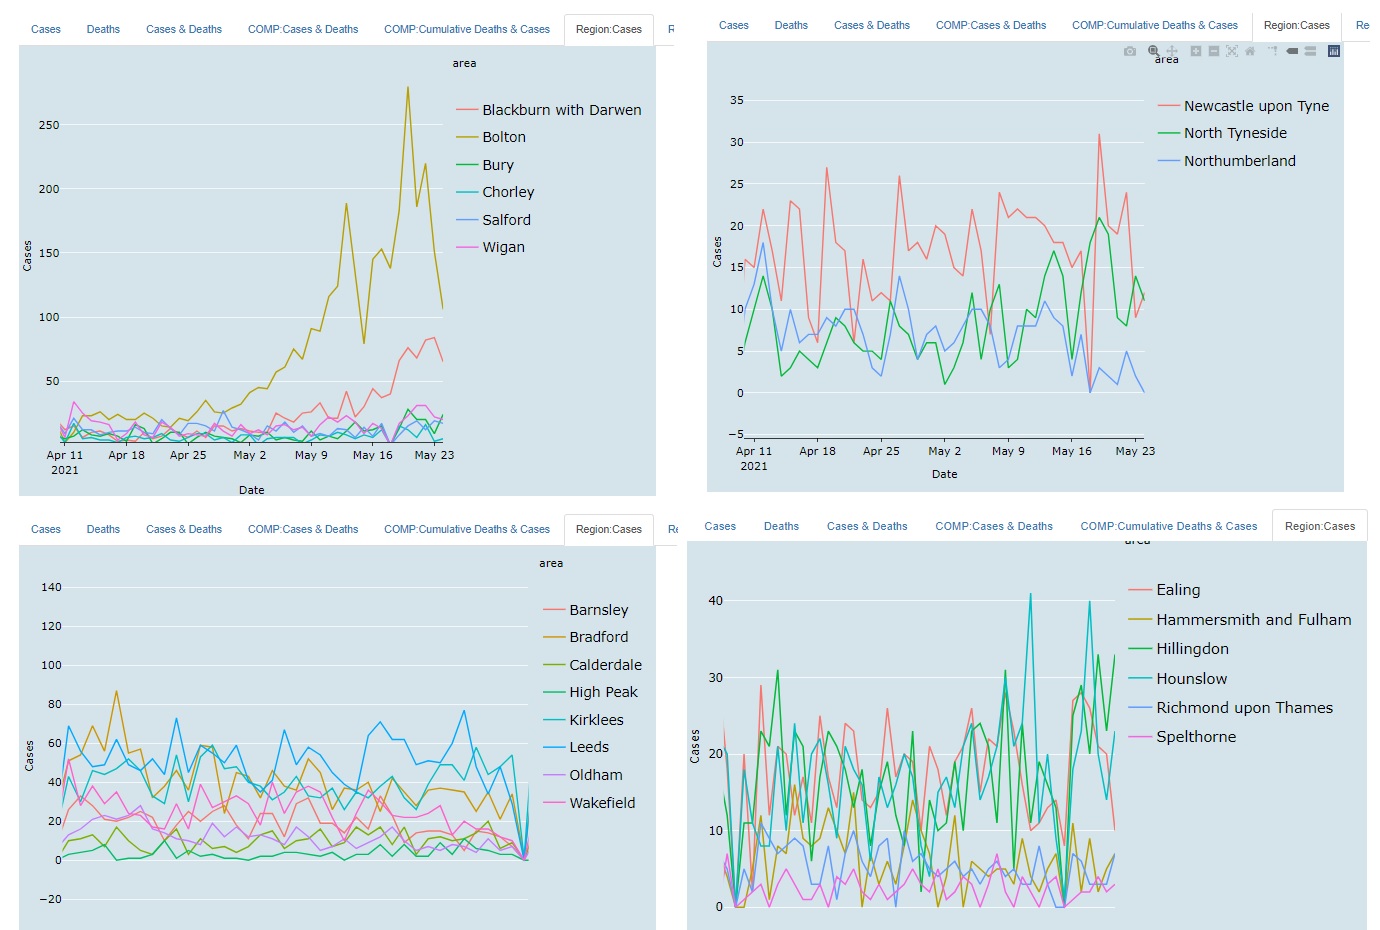Enable compare data on hover icon
The image size is (1380, 930).
(1310, 51)
